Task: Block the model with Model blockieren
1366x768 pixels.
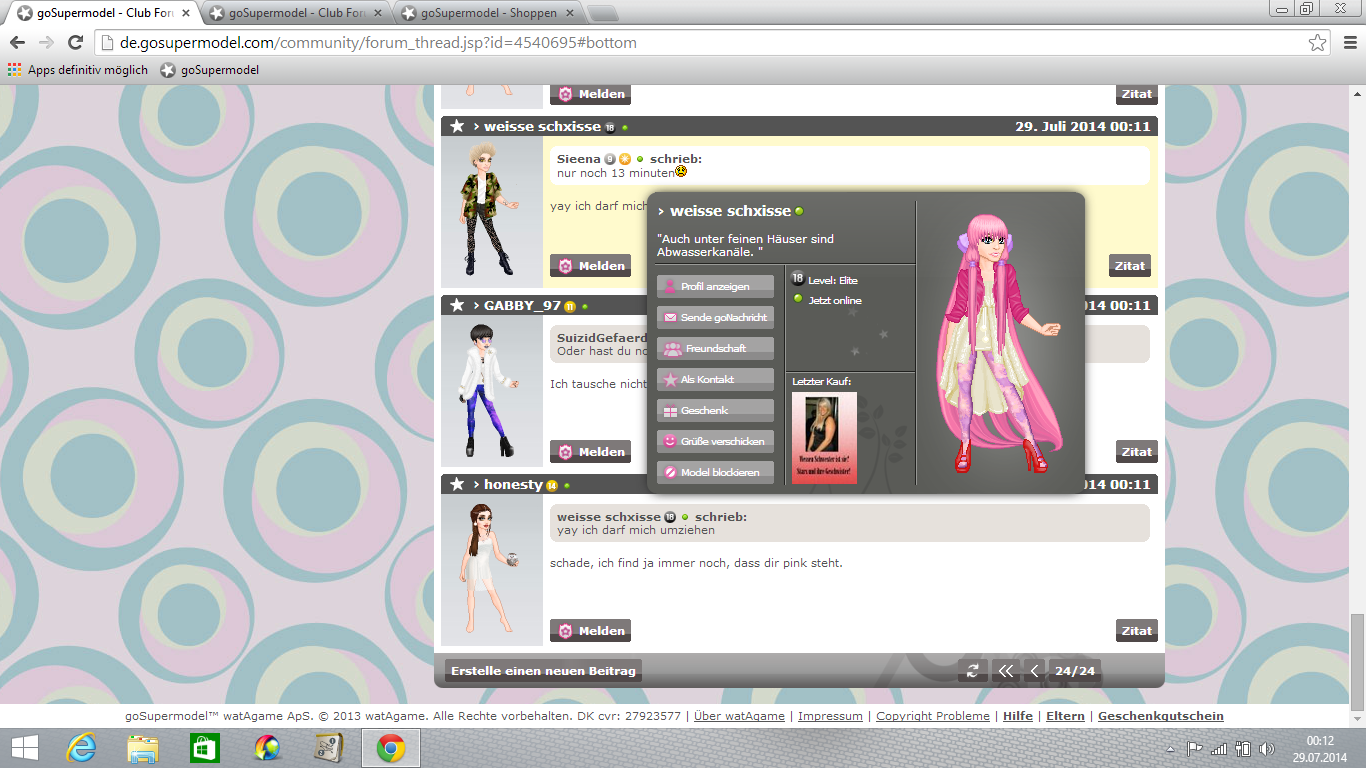Action: [x=715, y=472]
